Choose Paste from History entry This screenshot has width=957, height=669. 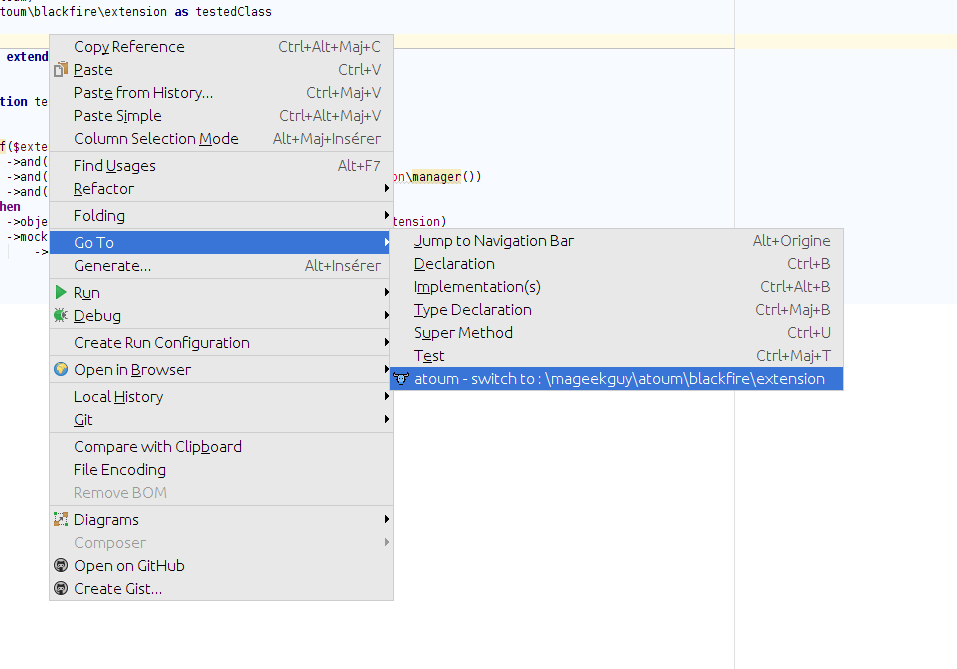221,93
